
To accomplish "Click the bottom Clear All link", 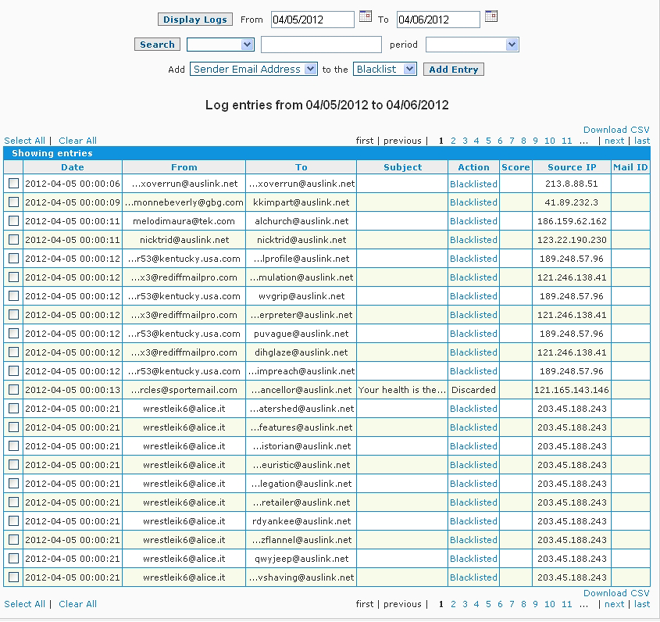I will [x=77, y=604].
